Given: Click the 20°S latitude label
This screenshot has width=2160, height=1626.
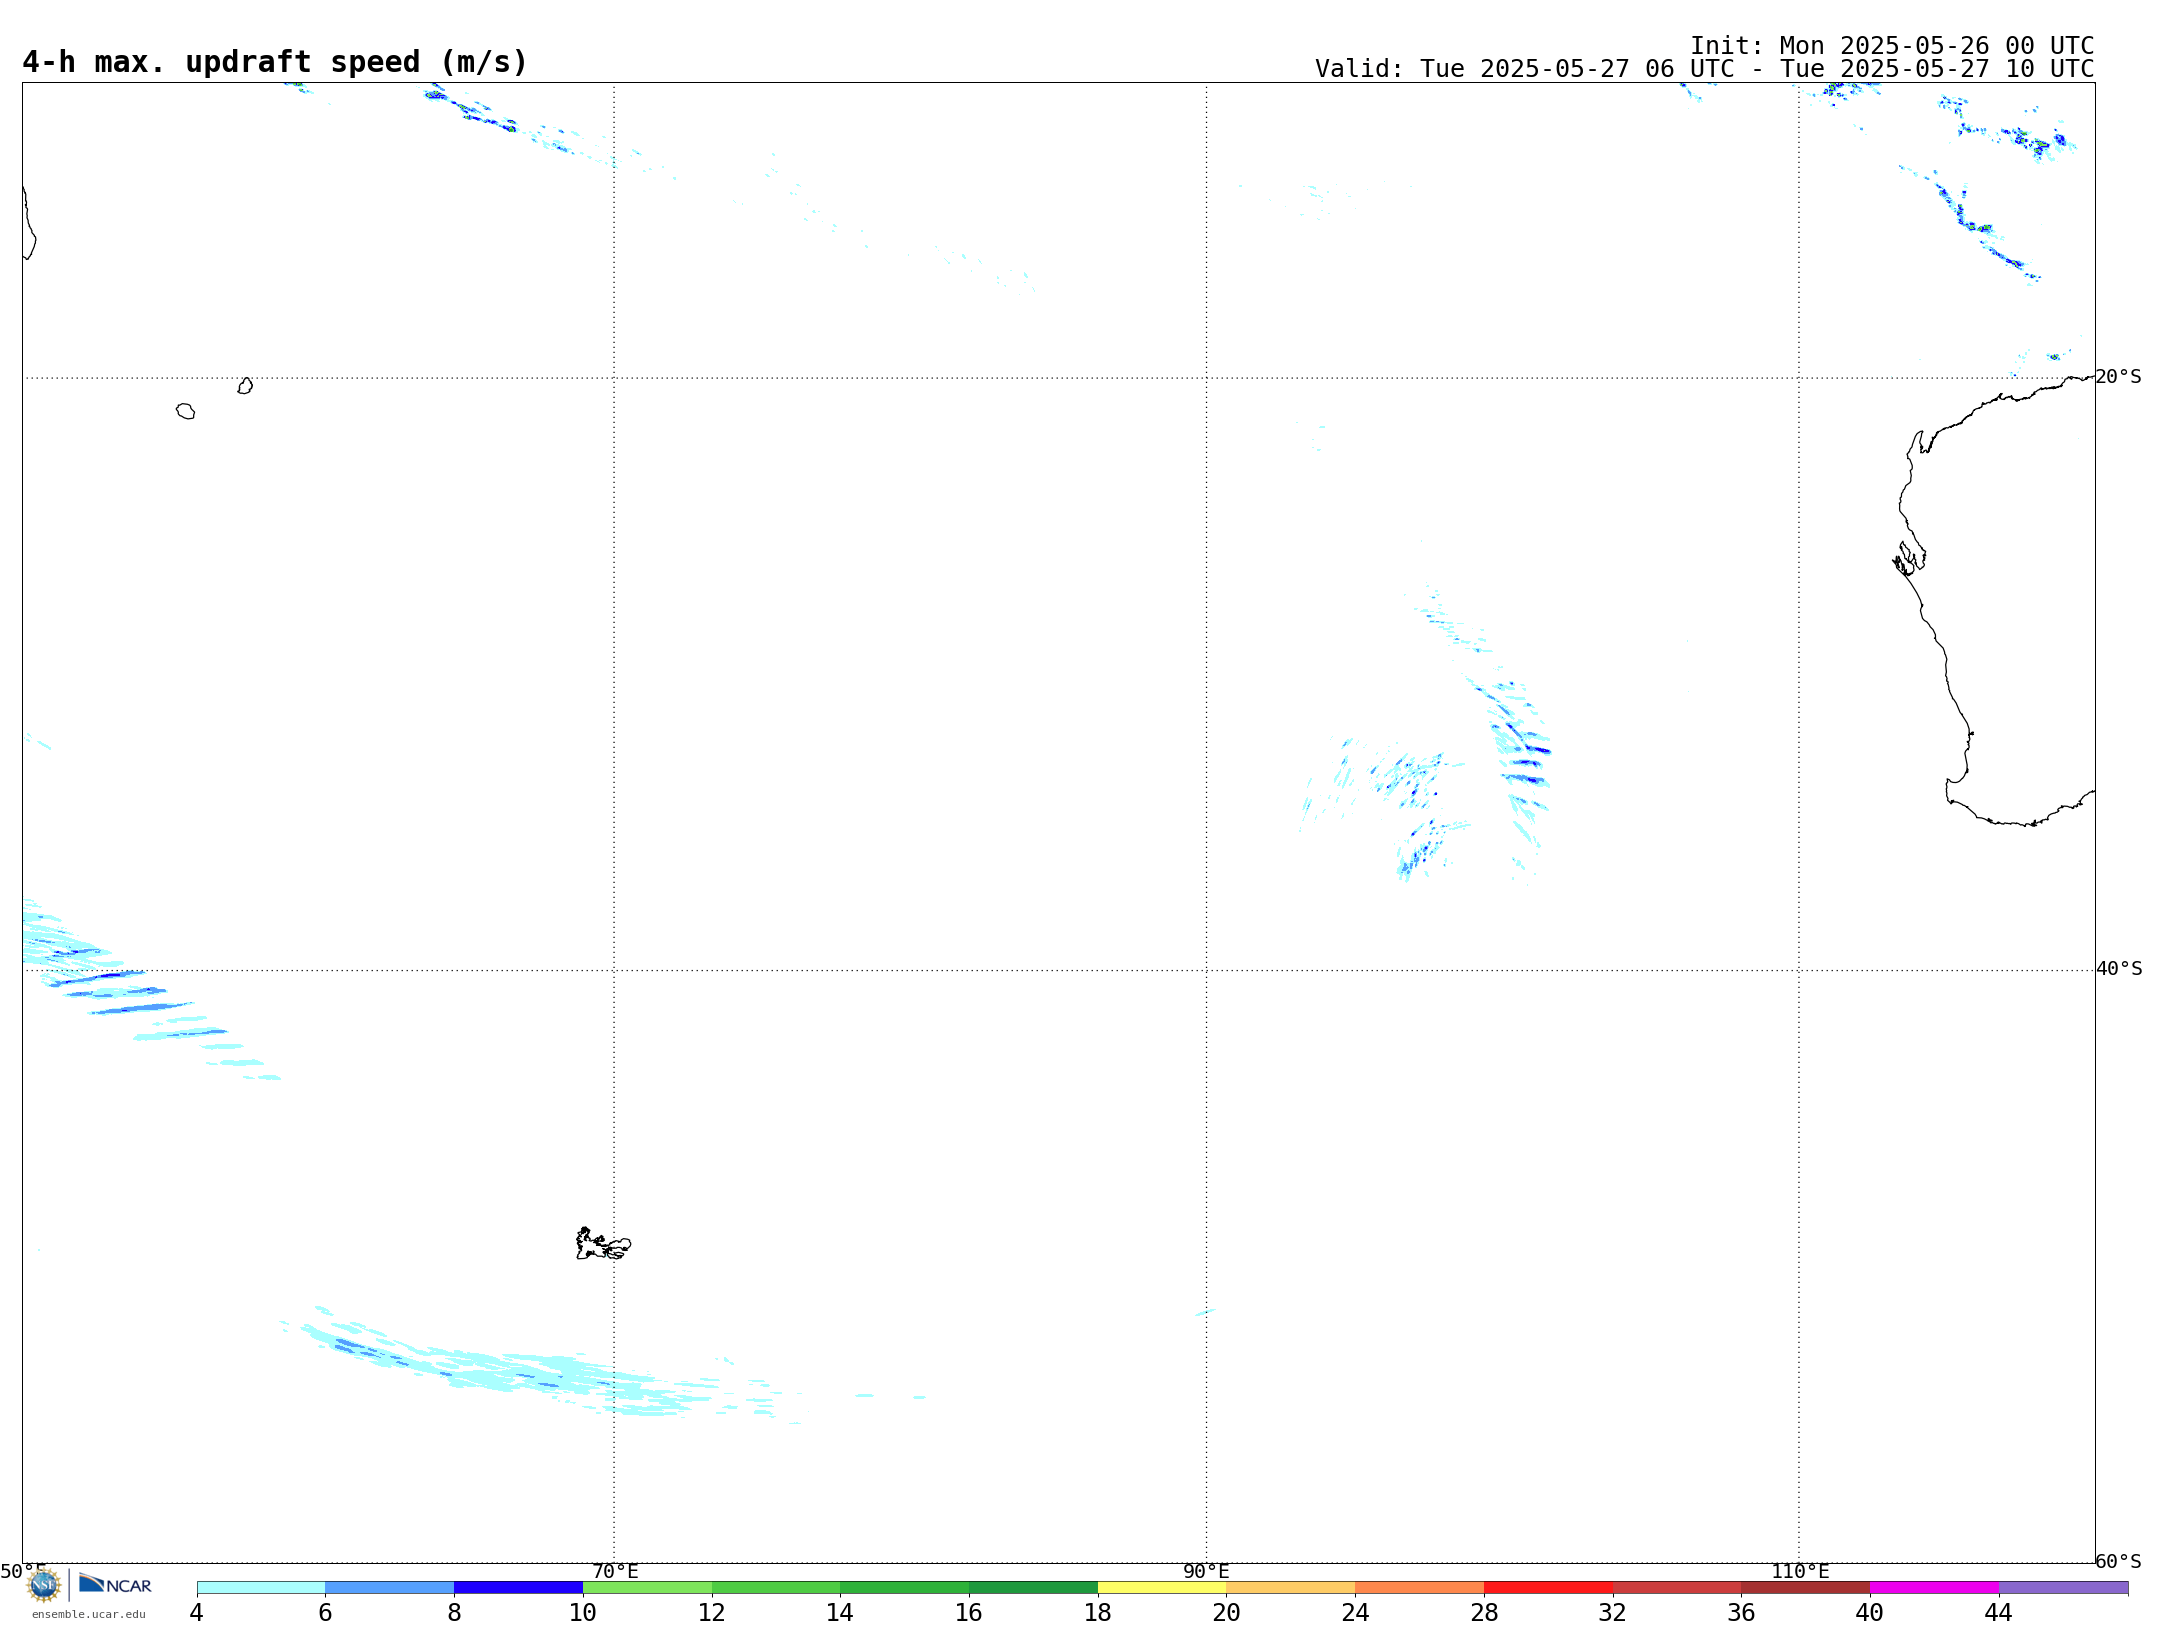Looking at the screenshot, I should (2118, 377).
